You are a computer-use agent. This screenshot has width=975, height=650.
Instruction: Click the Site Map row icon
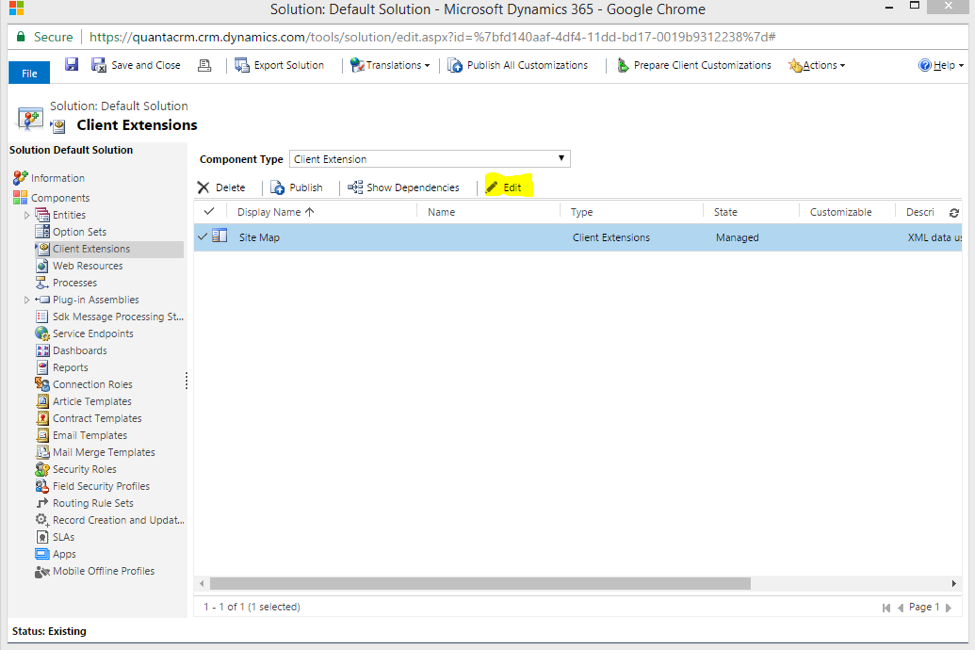219,236
